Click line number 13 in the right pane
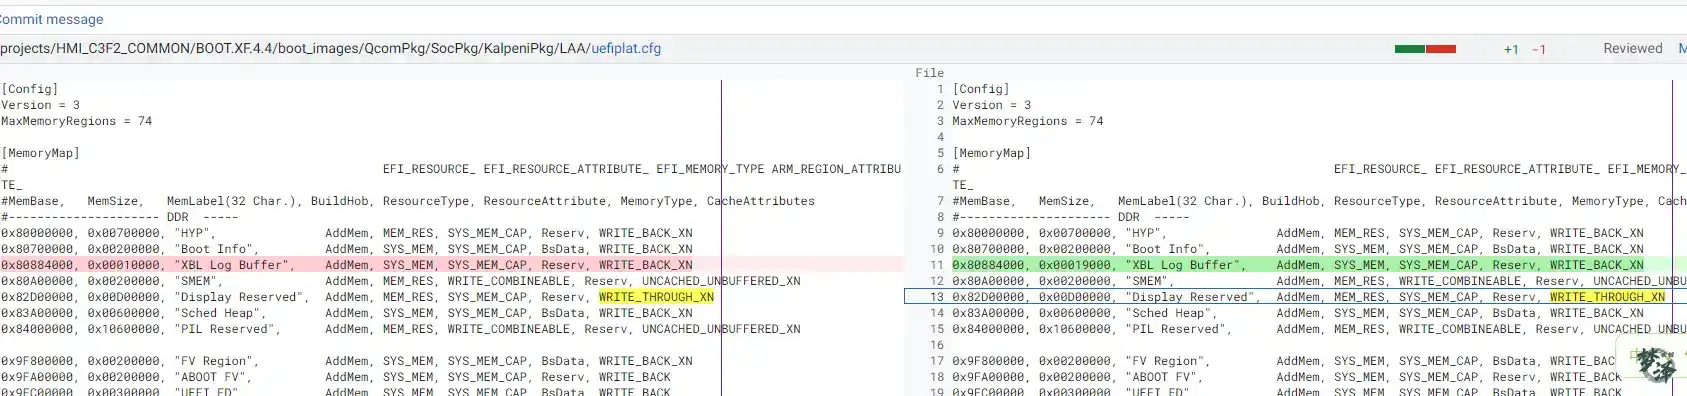Image resolution: width=1687 pixels, height=396 pixels. 937,297
